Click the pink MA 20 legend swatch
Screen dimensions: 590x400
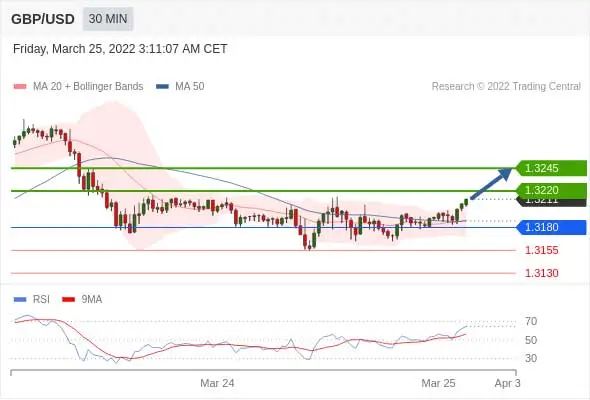tap(20, 87)
